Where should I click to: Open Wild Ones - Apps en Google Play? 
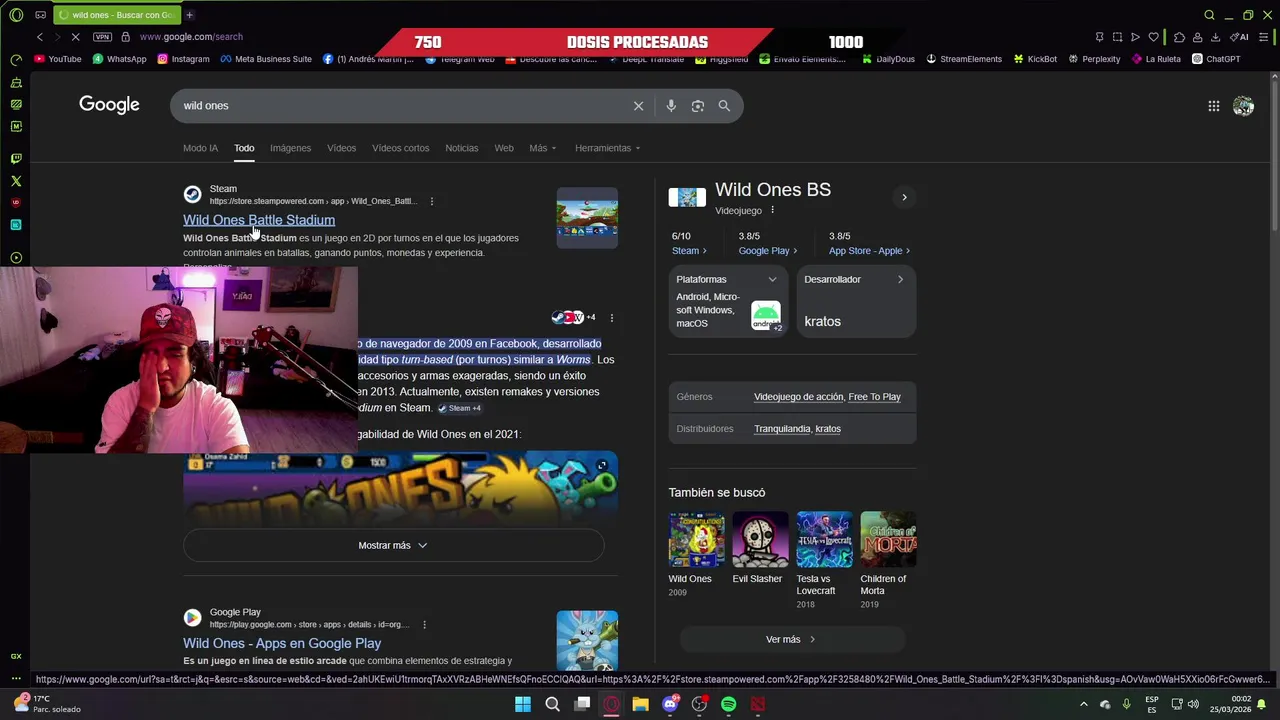[282, 643]
